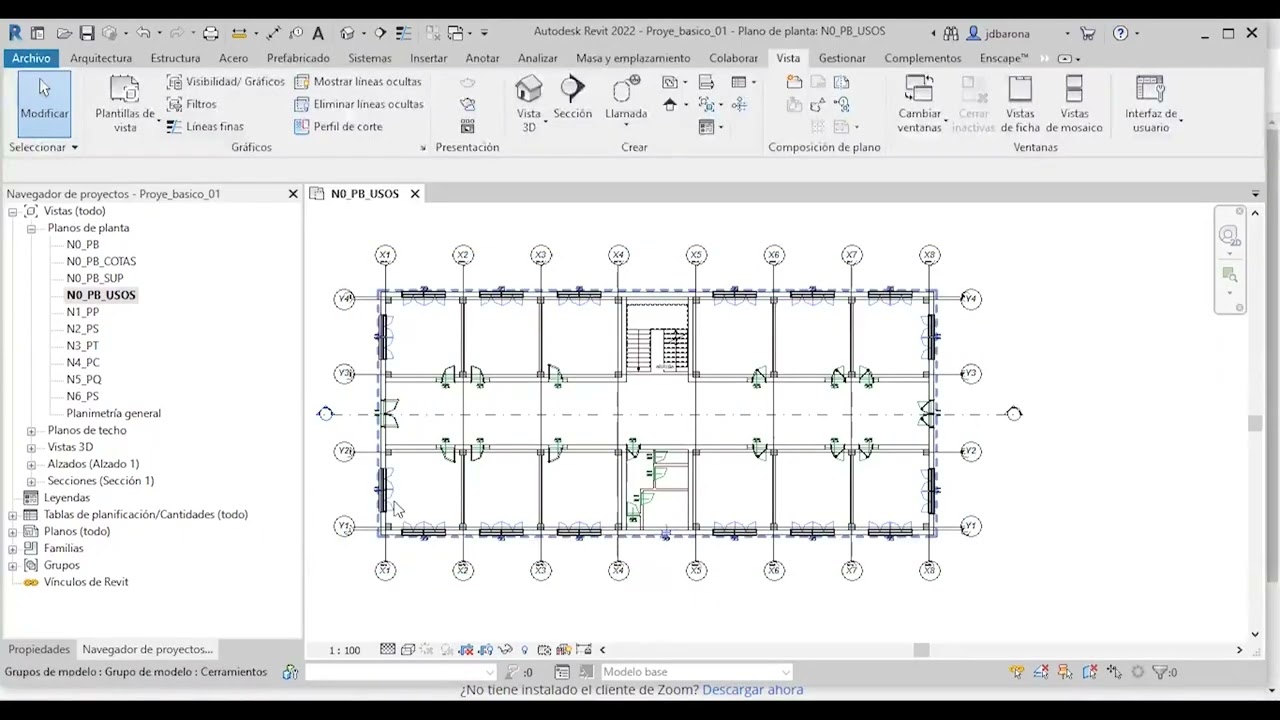This screenshot has width=1280, height=720.
Task: Activate Eliminar líneas ocultas
Action: point(358,104)
